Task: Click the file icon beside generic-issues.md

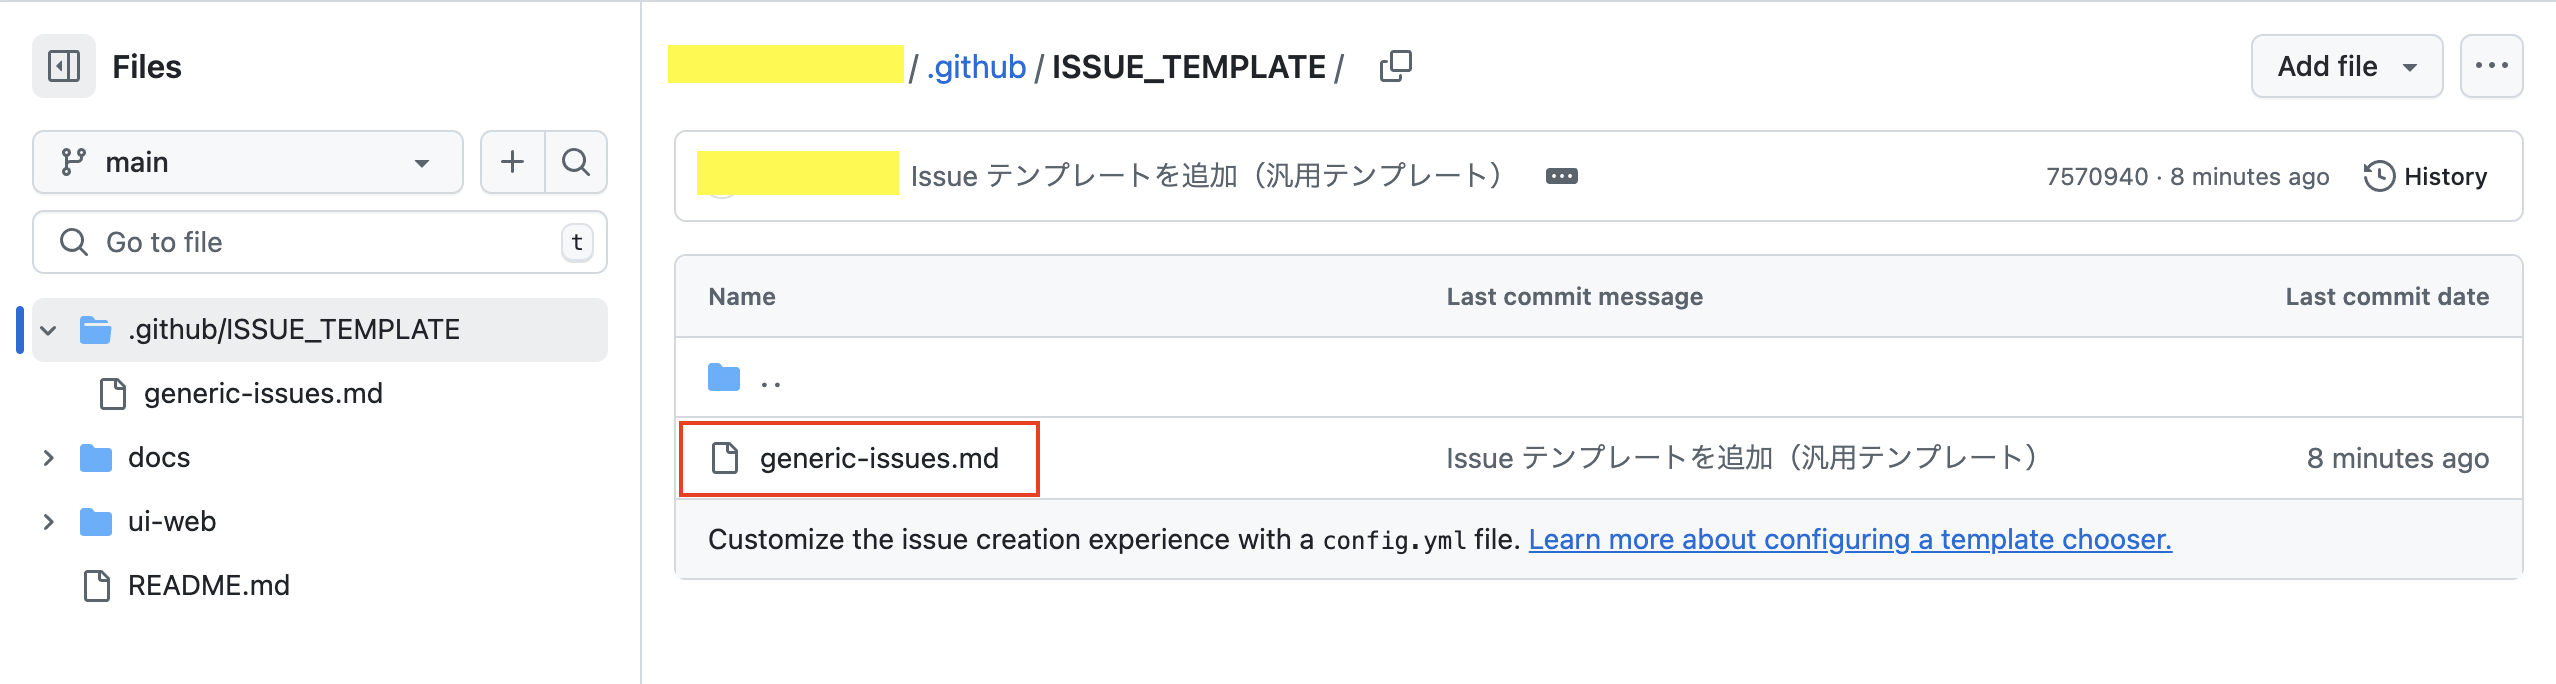Action: point(722,458)
